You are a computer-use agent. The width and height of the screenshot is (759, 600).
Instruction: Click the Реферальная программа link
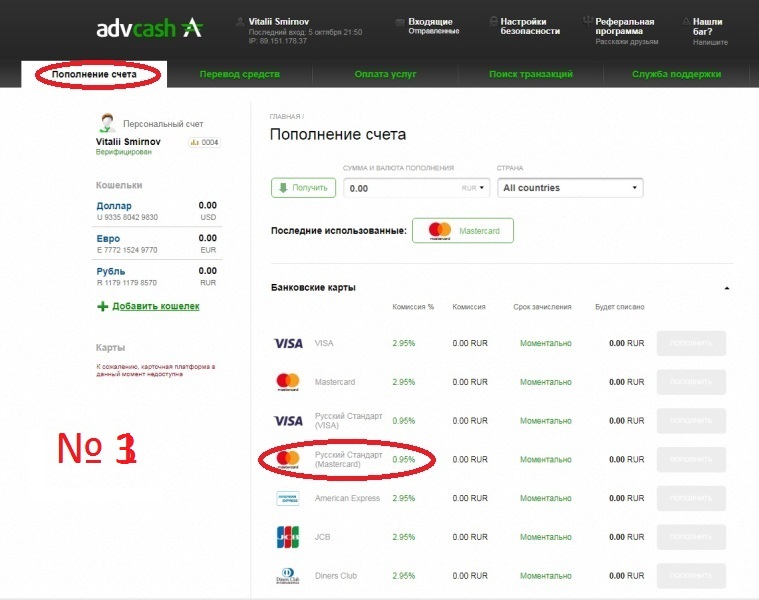click(x=624, y=26)
